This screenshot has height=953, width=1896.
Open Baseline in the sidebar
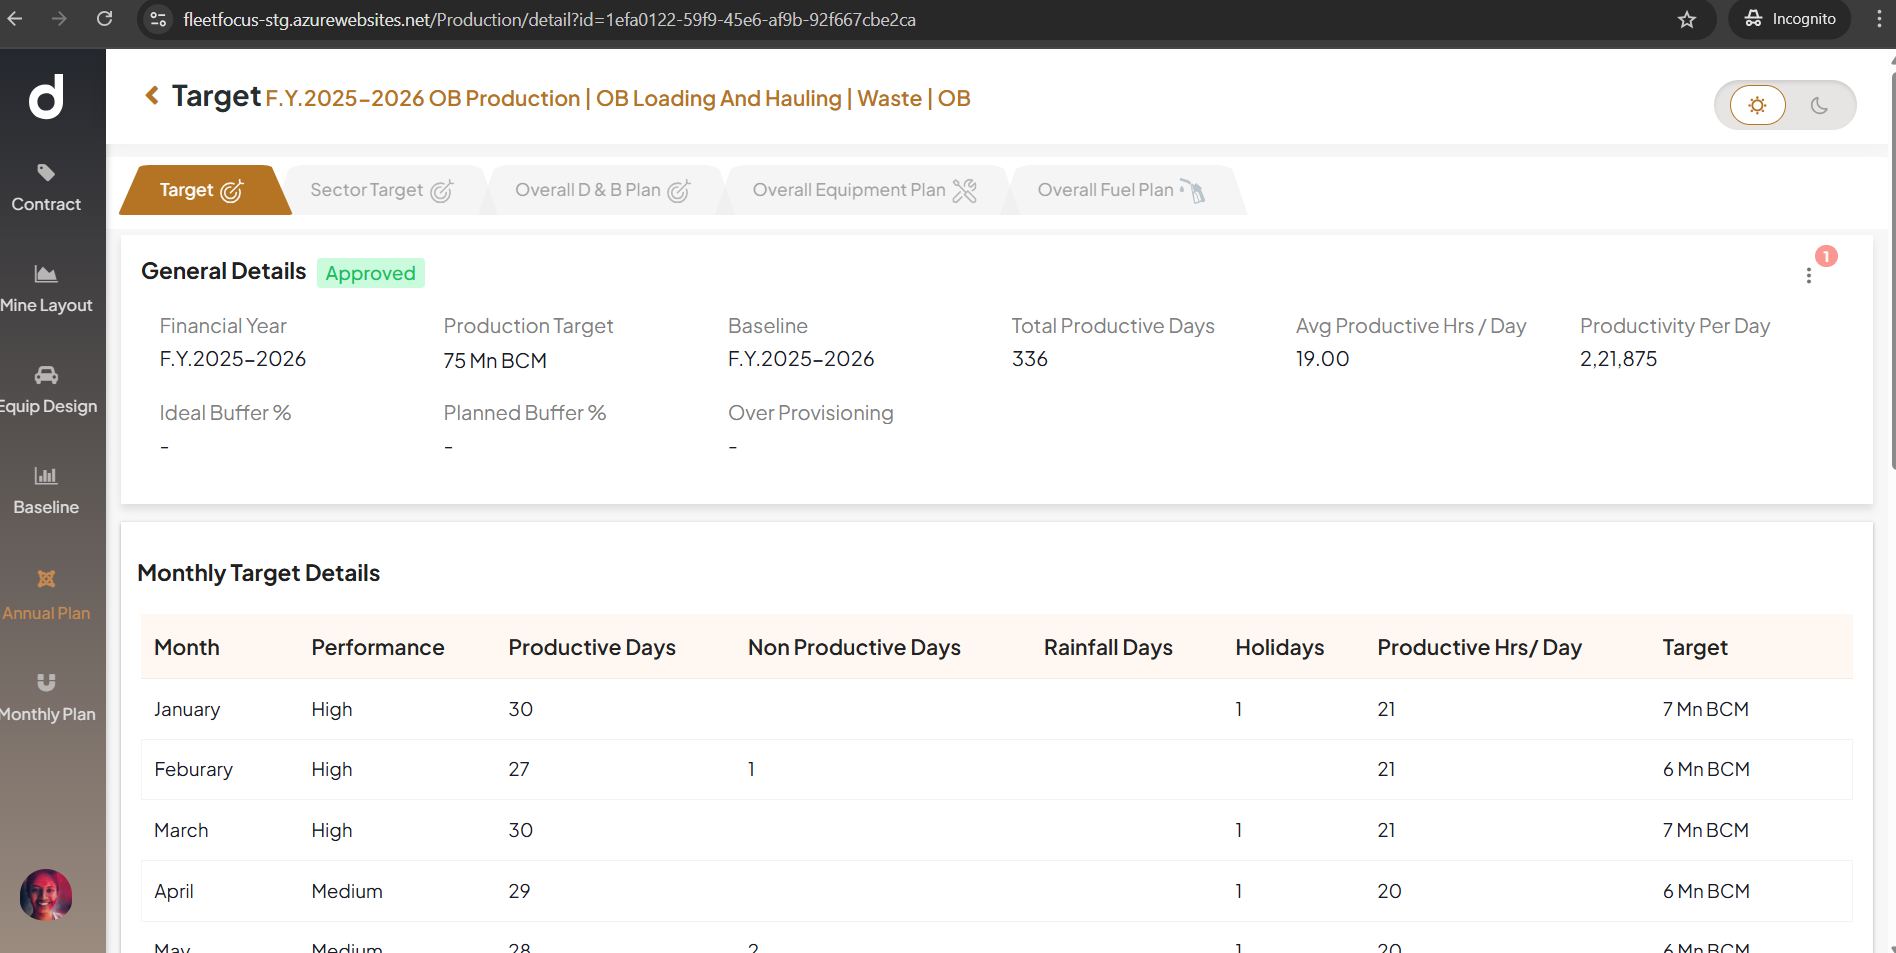click(x=46, y=491)
